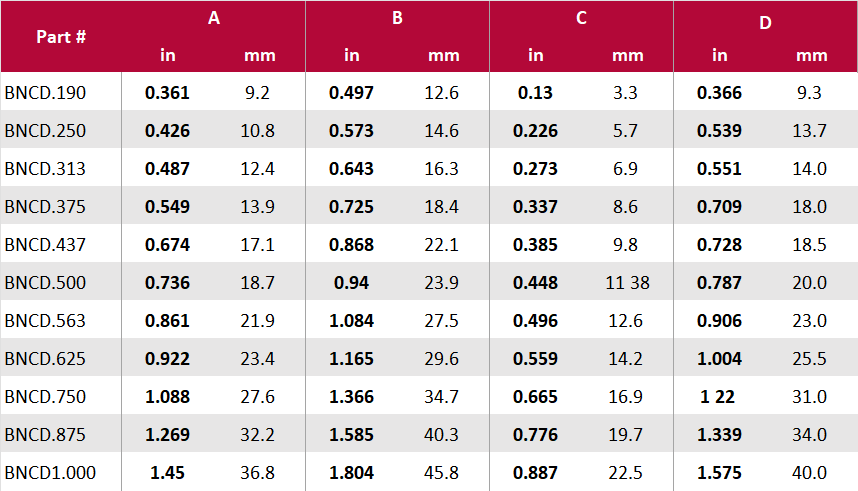Select the 0.725 value for BNCD.375

[351, 207]
